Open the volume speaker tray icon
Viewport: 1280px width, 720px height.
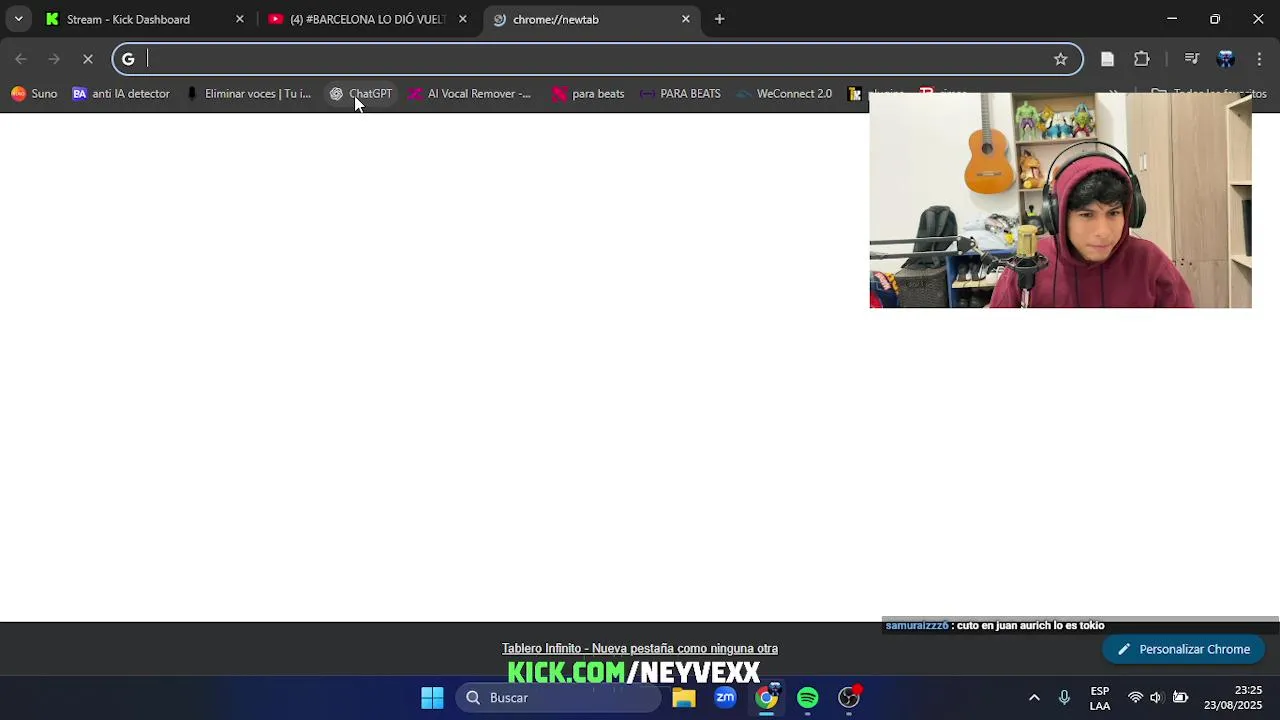[1156, 698]
